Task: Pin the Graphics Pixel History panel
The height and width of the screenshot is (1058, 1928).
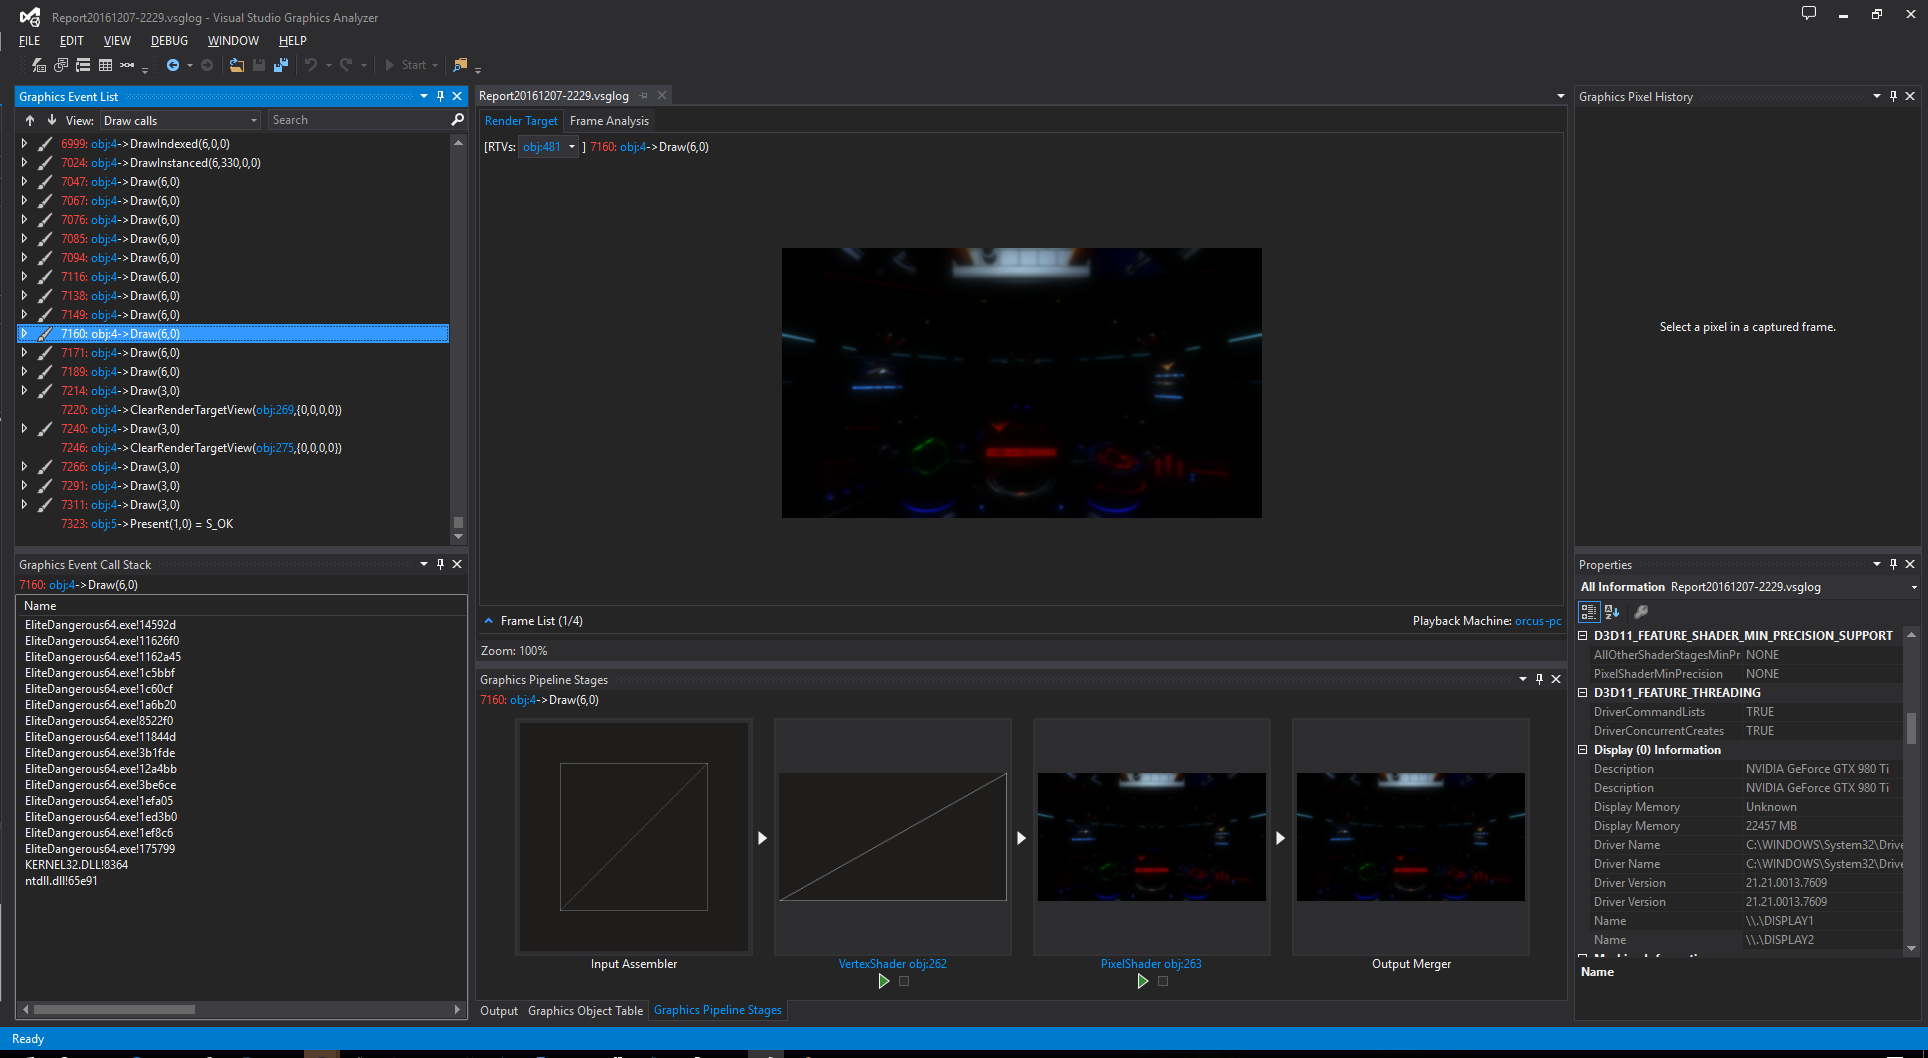Action: pyautogui.click(x=1893, y=96)
